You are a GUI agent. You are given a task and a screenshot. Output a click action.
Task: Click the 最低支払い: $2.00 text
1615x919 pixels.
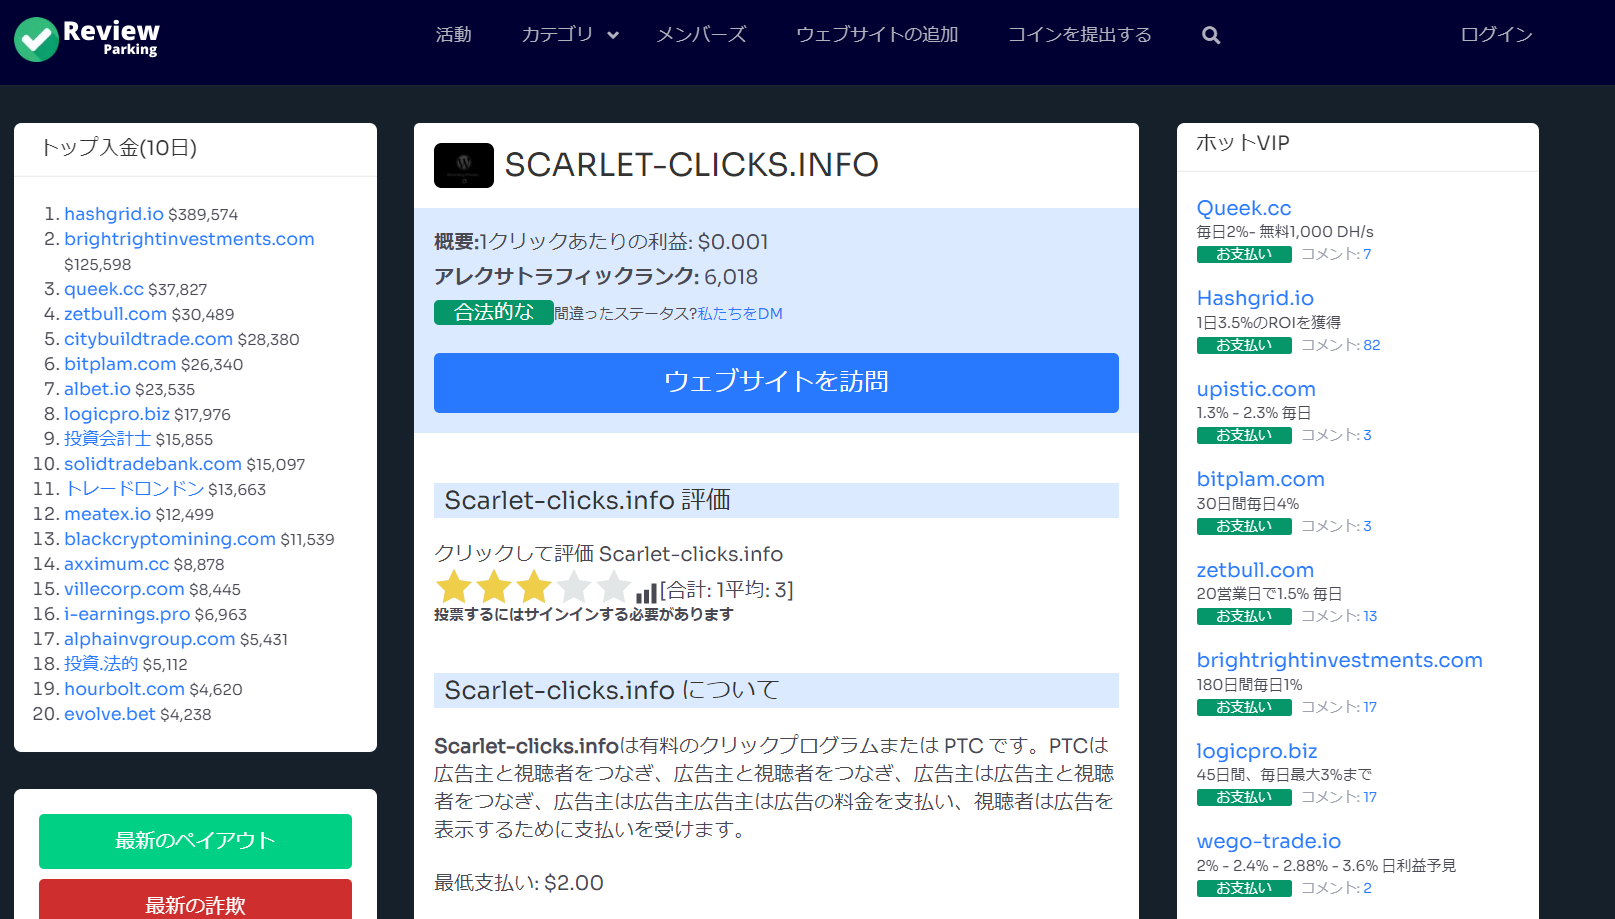(519, 883)
